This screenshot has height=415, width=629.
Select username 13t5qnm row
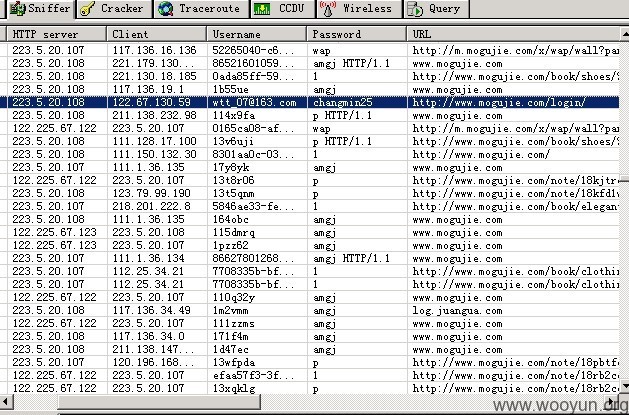(309, 193)
